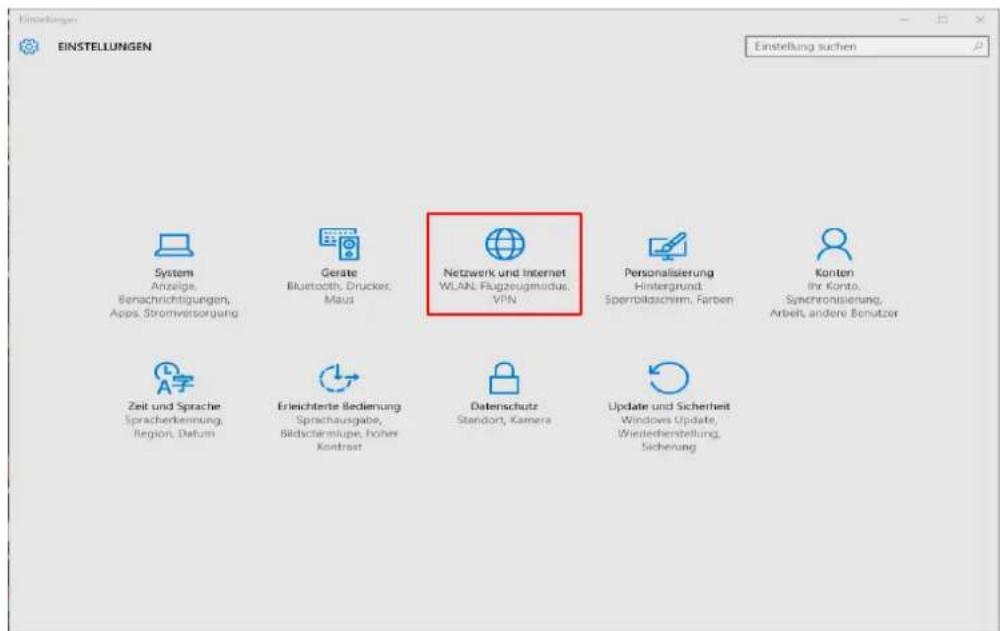This screenshot has height=631, width=1000.
Task: Click the 'Spracherkennung, Region, Datum' description
Action: (x=173, y=427)
